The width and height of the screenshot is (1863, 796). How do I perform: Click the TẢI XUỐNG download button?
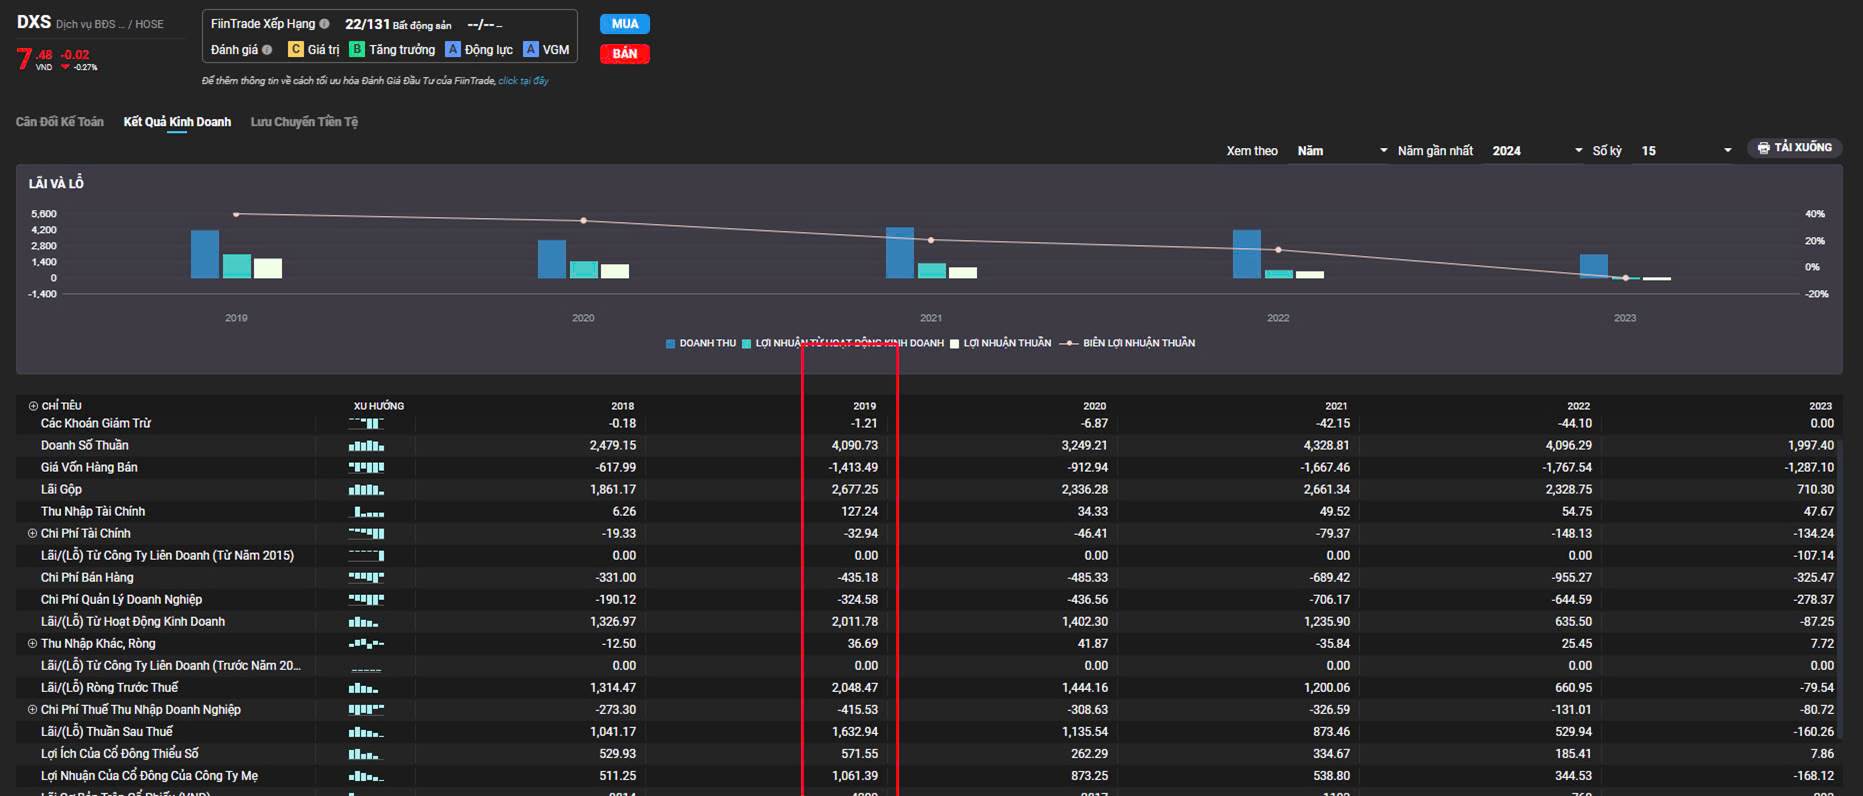pyautogui.click(x=1795, y=148)
